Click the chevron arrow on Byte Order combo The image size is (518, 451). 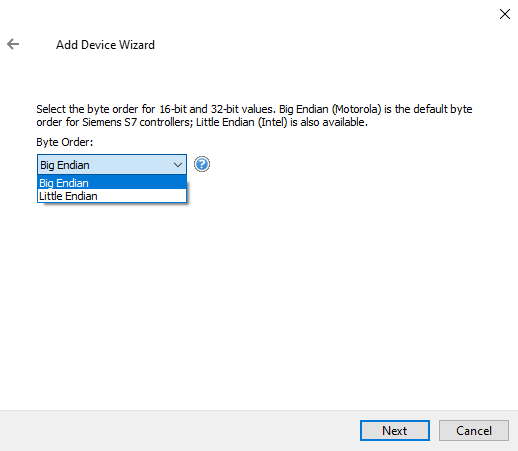pos(178,165)
